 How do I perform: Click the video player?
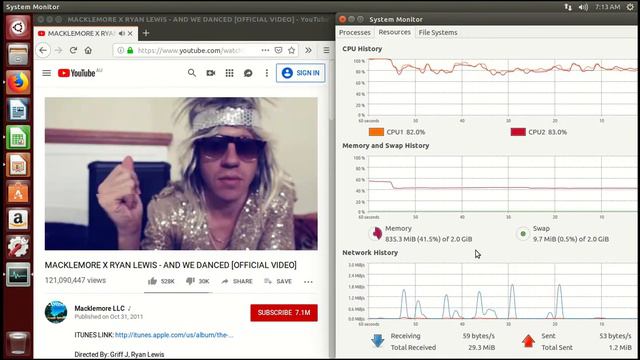point(181,173)
